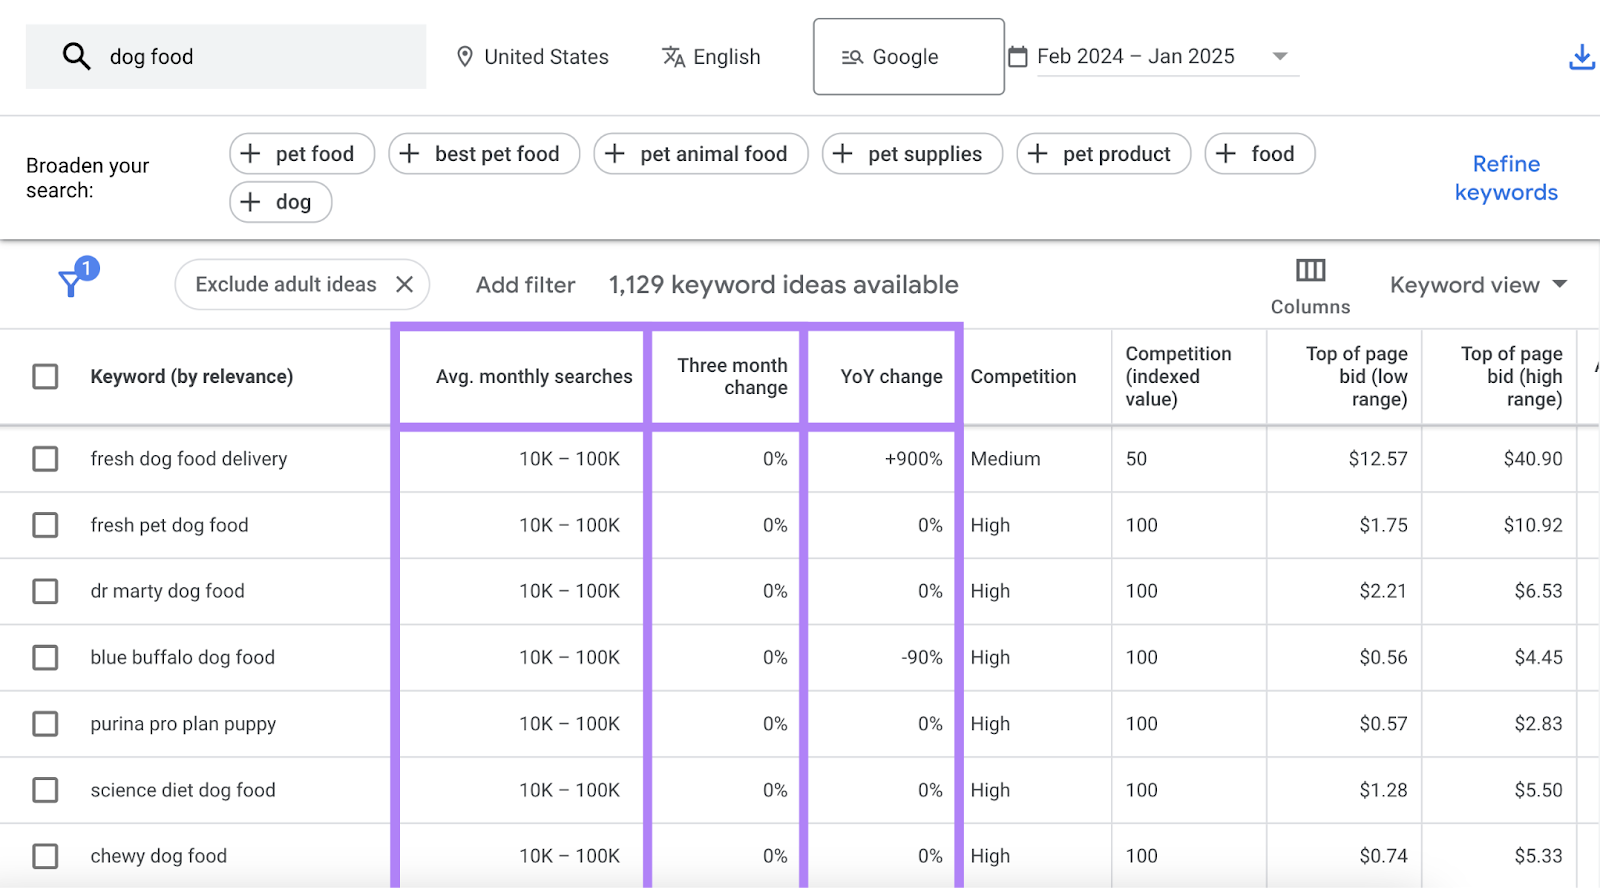Click the calendar icon beside date range
Viewport: 1600px width, 888px height.
[x=1018, y=56]
